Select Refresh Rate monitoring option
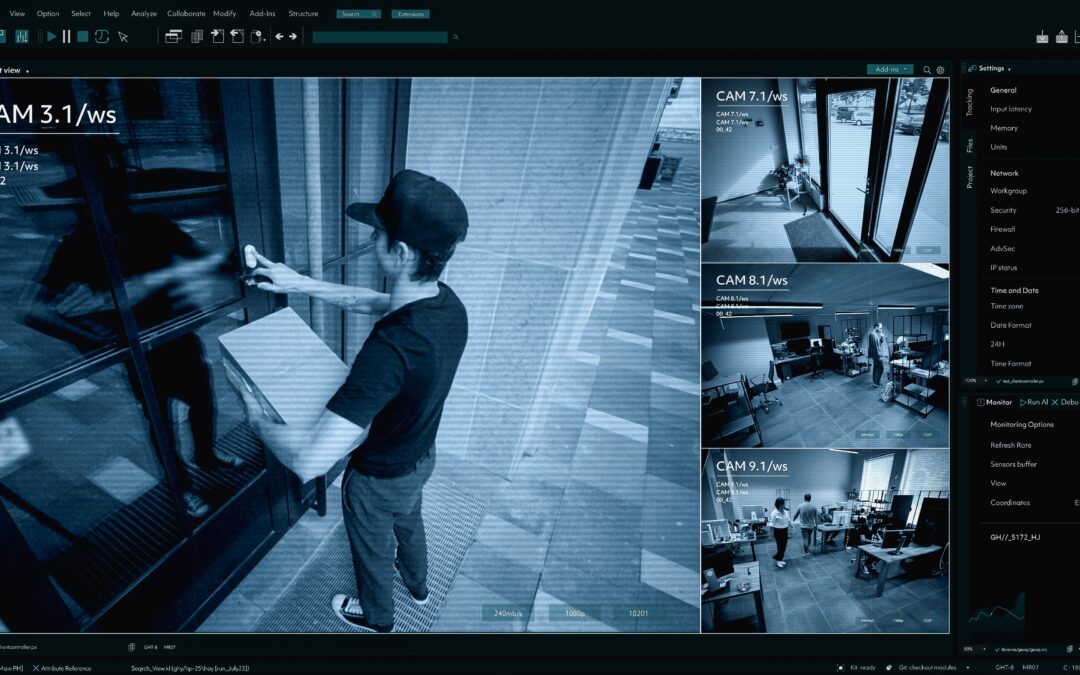Image resolution: width=1080 pixels, height=675 pixels. 1010,446
